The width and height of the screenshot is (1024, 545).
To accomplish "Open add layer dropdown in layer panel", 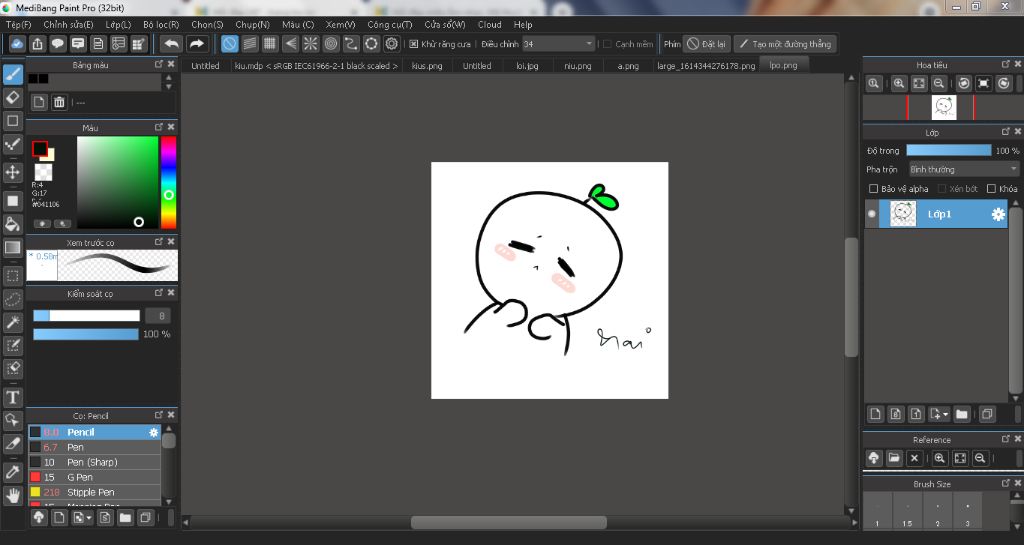I will (x=938, y=414).
